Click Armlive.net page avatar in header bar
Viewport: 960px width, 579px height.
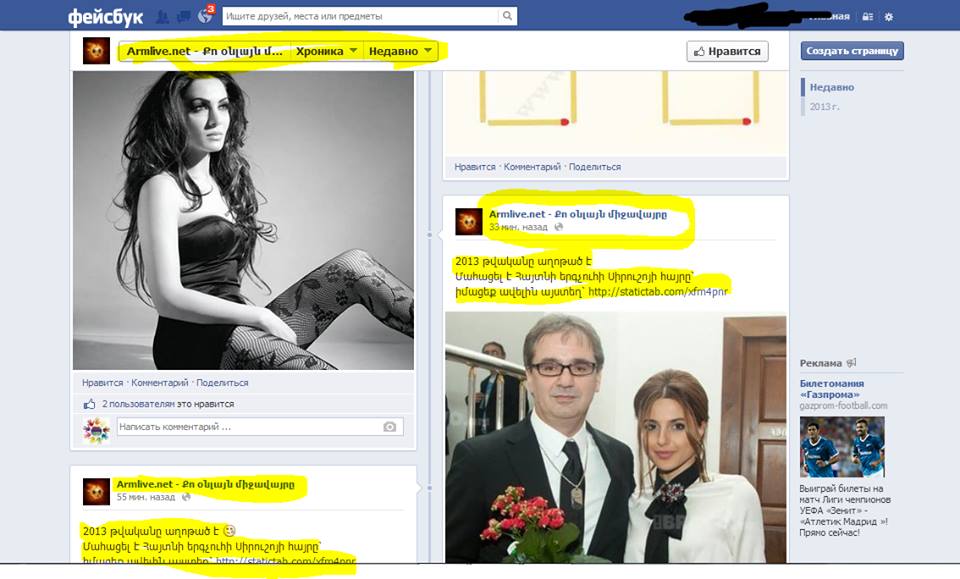point(97,51)
